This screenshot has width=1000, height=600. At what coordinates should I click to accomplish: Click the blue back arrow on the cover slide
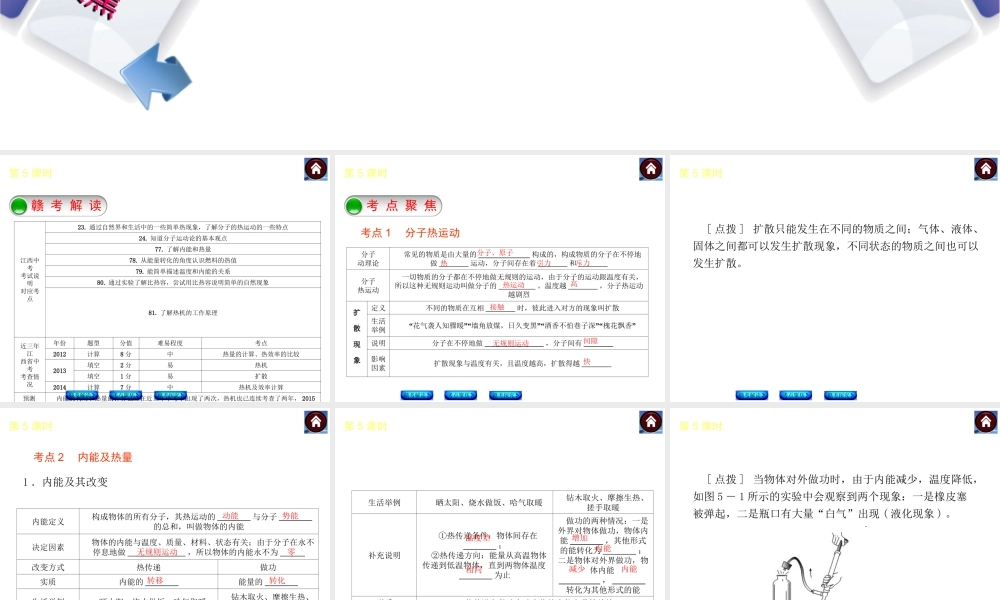[x=155, y=78]
